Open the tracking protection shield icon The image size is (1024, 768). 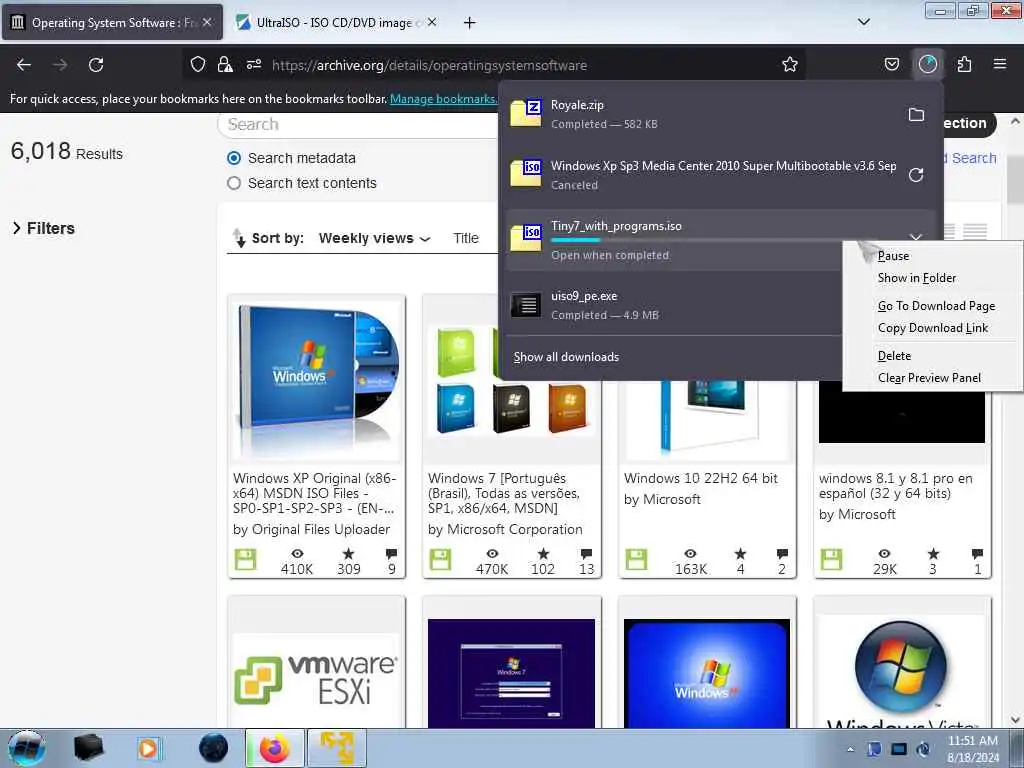pyautogui.click(x=198, y=64)
